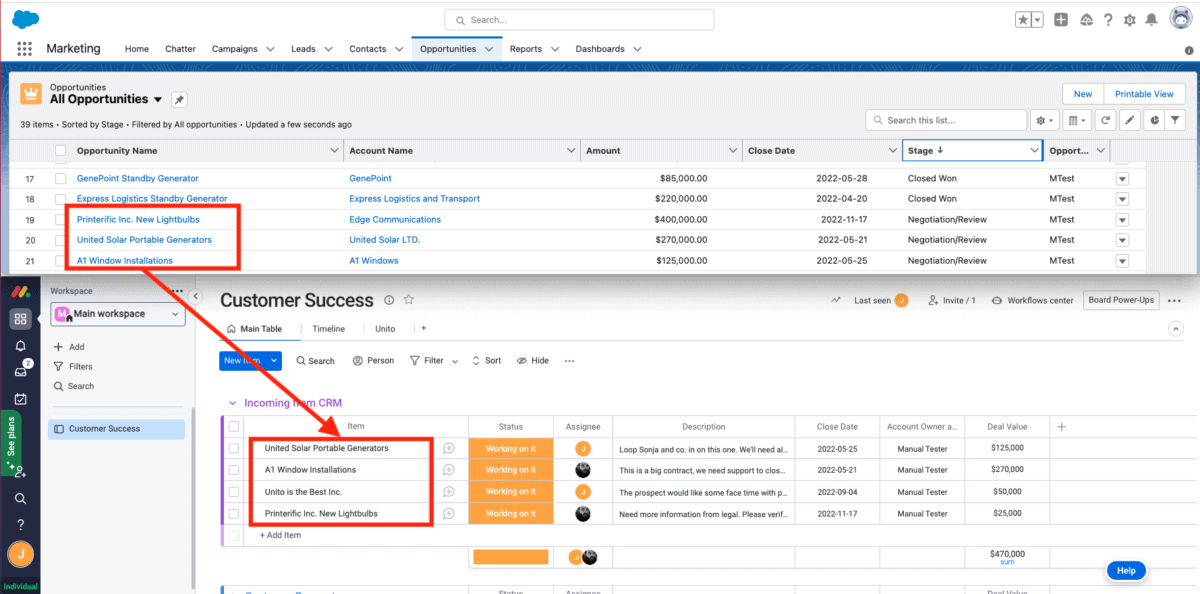Viewport: 1200px width, 594px height.
Task: Open the list view filter funnel
Action: point(1175,119)
